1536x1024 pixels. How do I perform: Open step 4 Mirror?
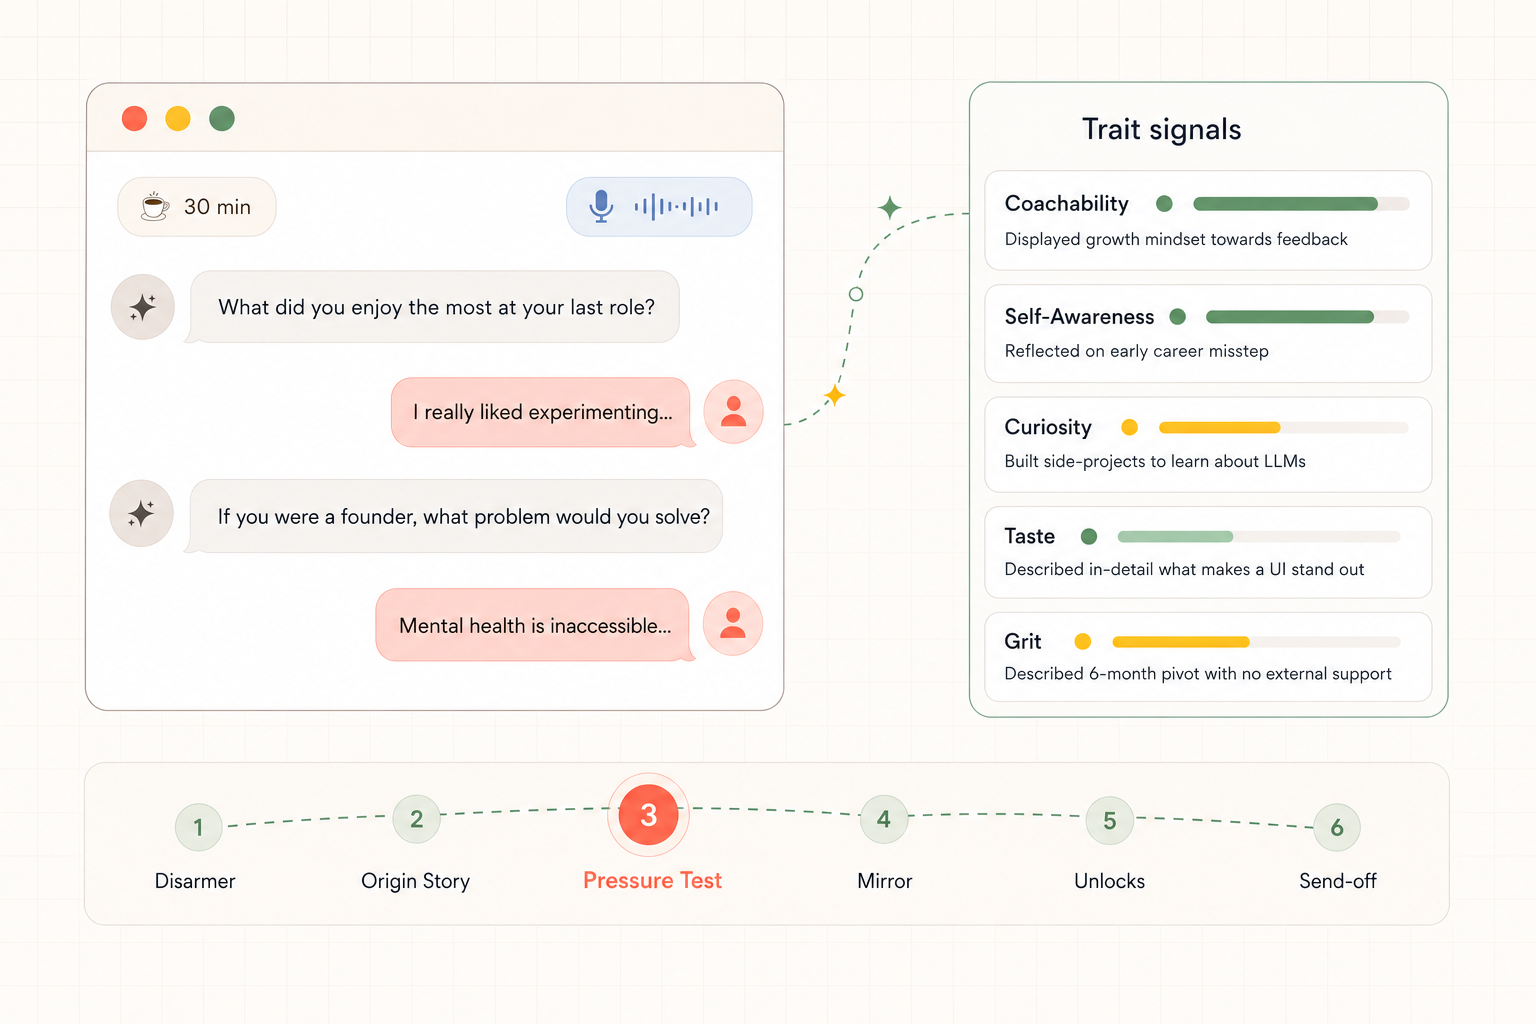tap(884, 819)
